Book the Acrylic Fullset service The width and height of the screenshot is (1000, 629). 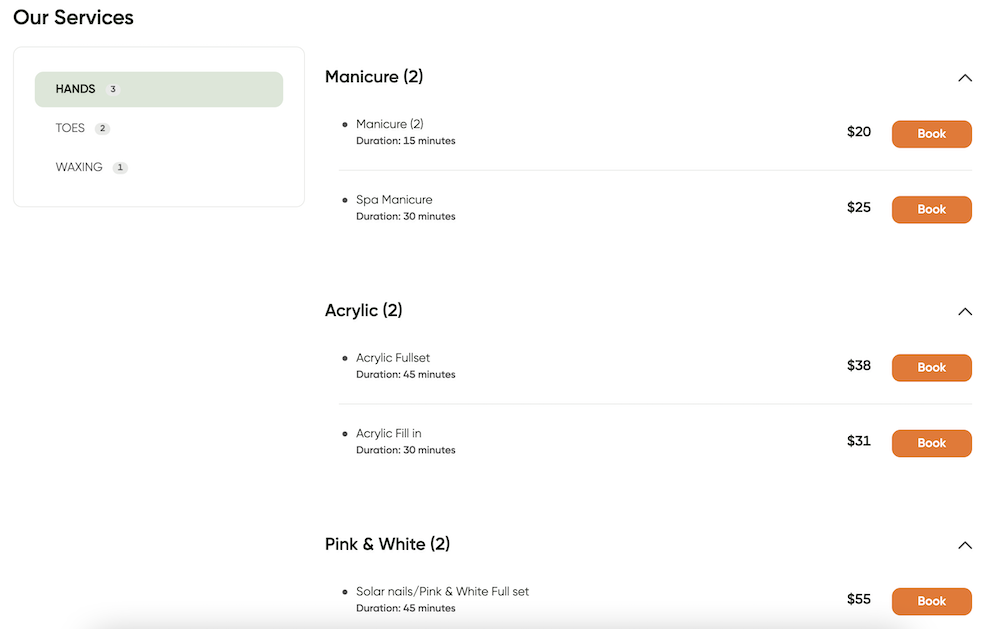coord(931,367)
